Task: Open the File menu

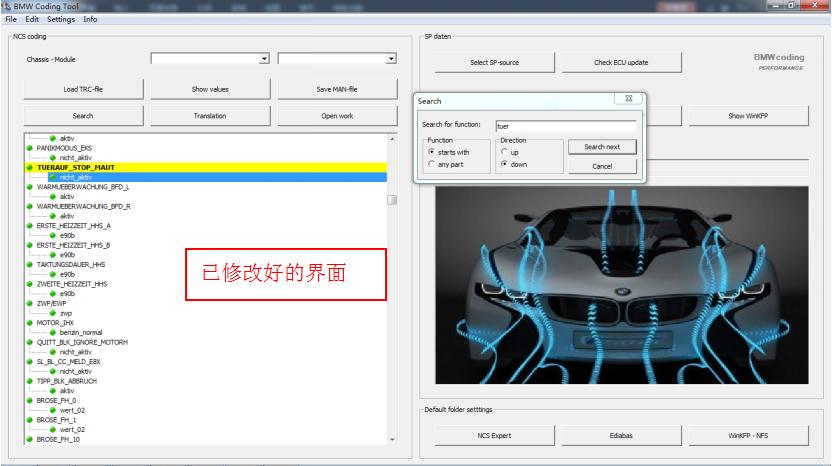Action: point(11,19)
